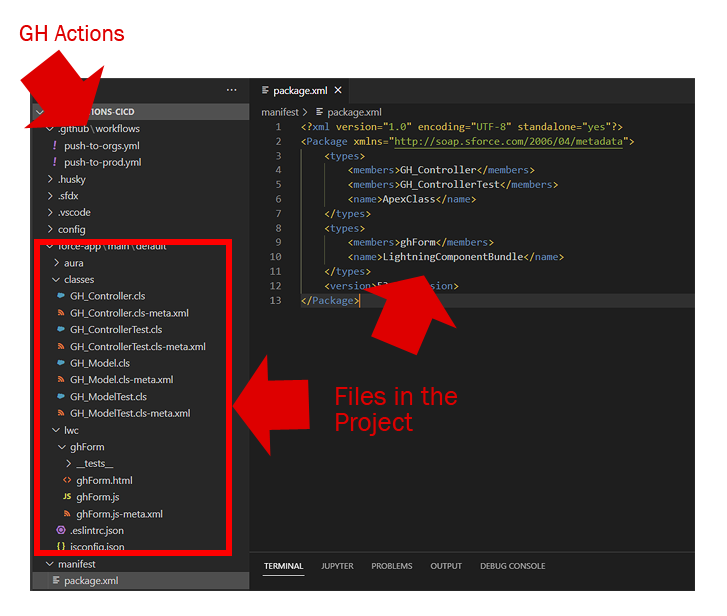Click HTML icon beside ghForm.html
The image size is (727, 616).
point(67,480)
